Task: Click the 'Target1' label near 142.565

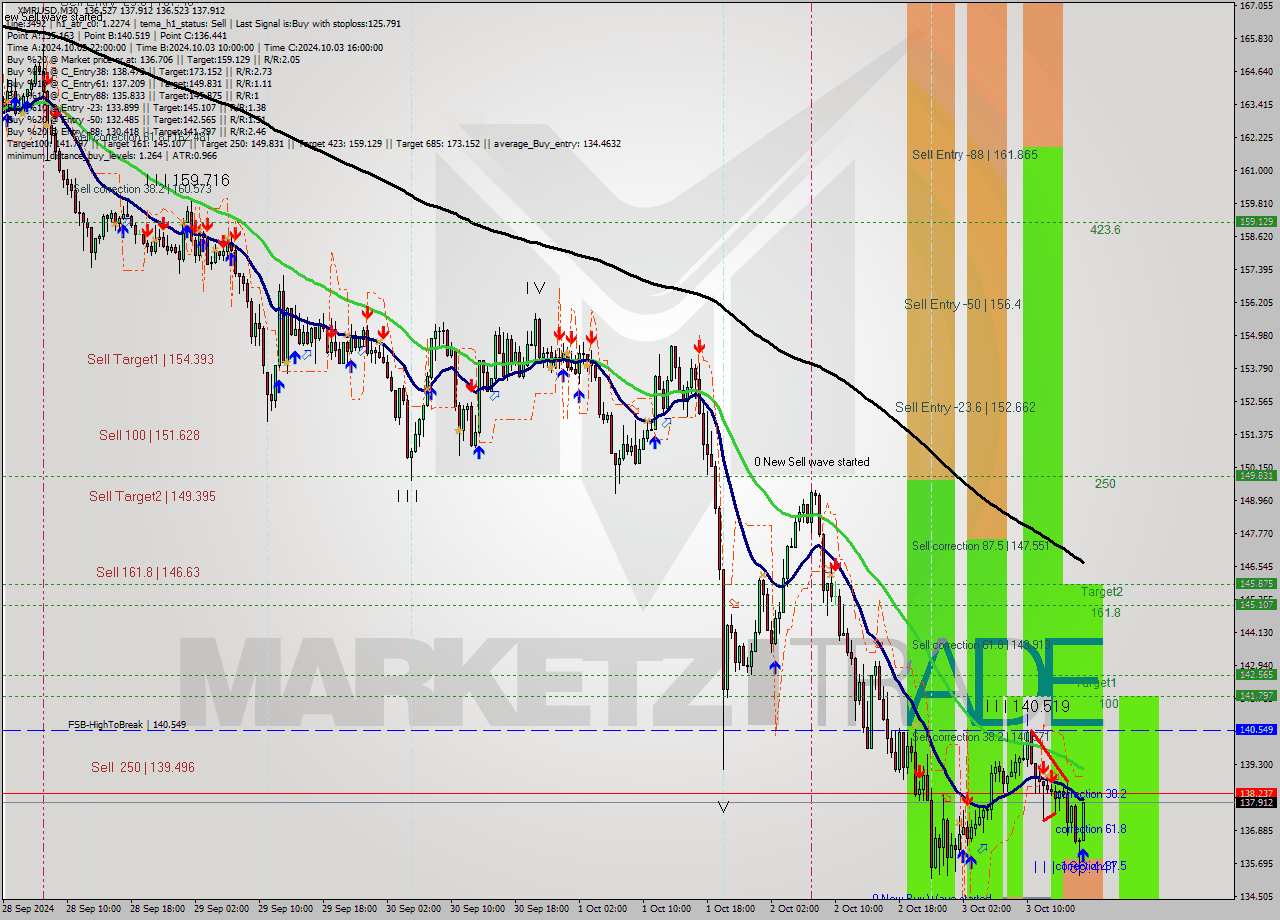Action: pyautogui.click(x=1097, y=682)
